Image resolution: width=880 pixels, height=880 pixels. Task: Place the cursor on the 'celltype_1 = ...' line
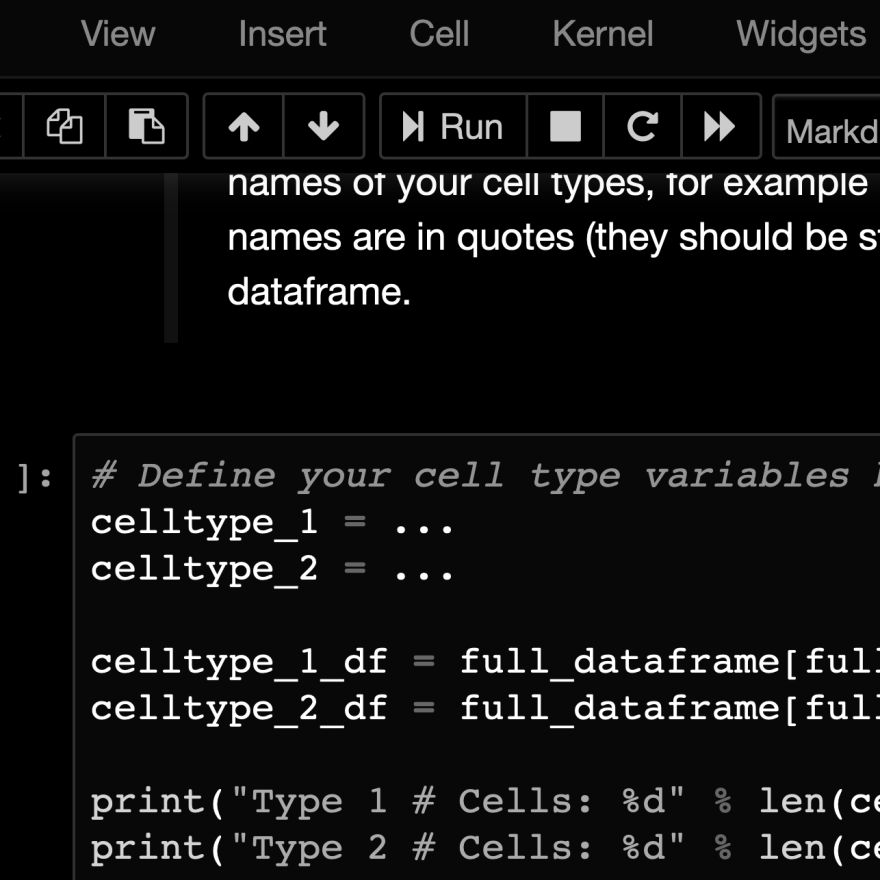[x=272, y=522]
